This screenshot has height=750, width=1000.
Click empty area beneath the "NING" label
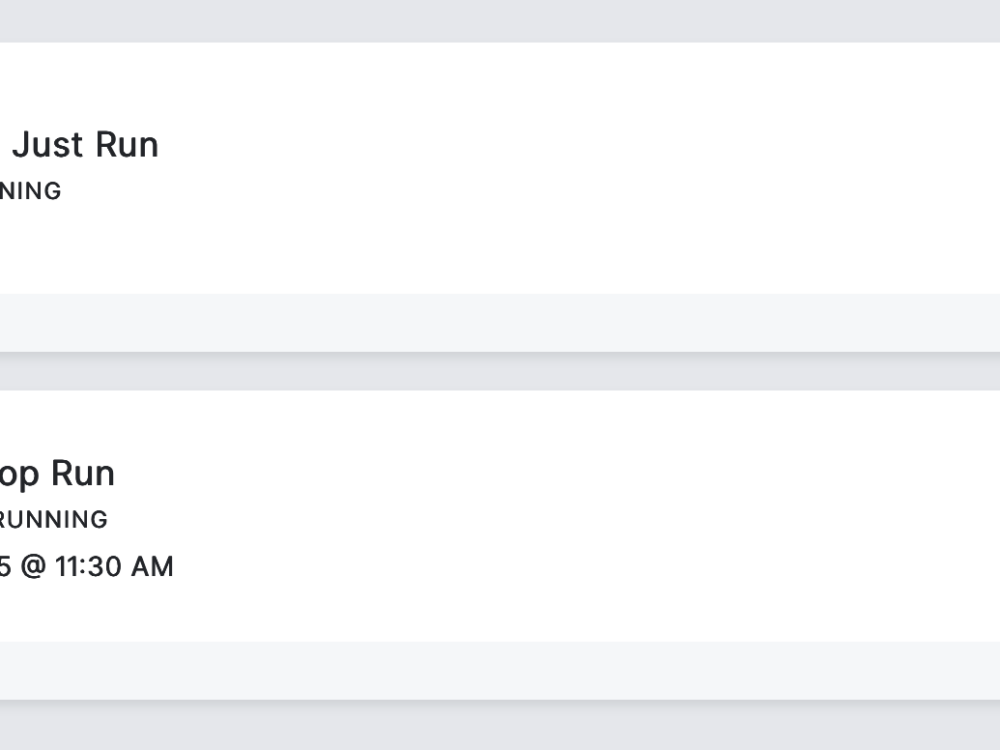coord(30,245)
